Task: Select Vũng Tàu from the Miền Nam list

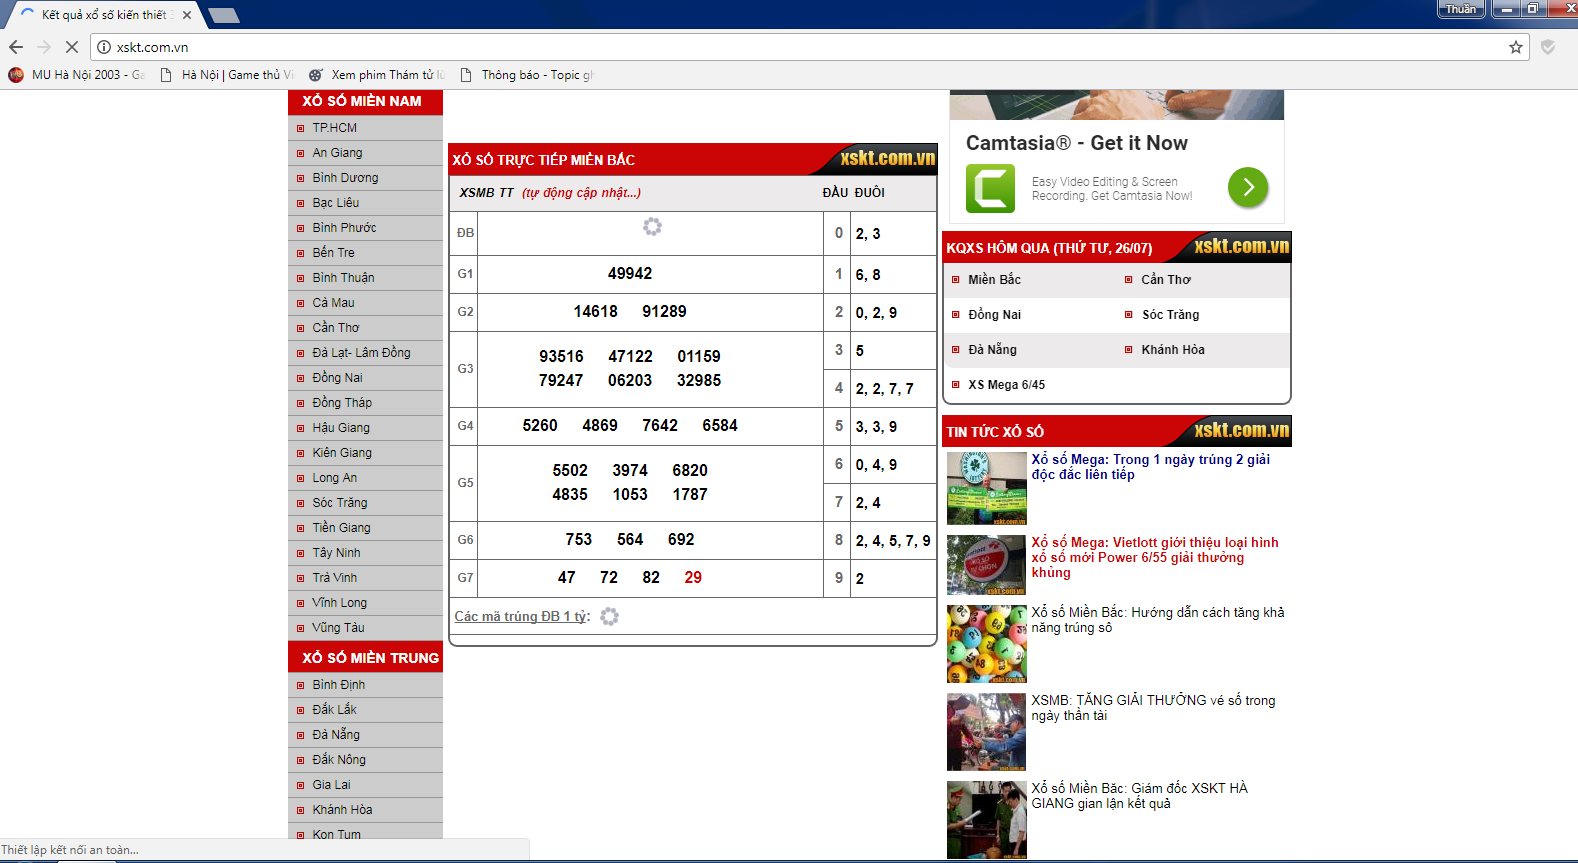Action: click(338, 628)
